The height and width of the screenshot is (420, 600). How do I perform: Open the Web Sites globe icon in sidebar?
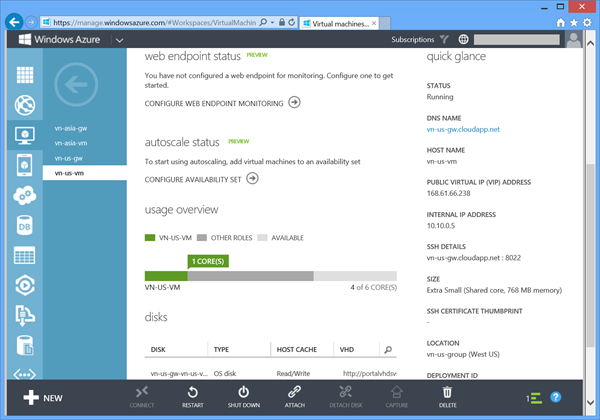tap(25, 105)
